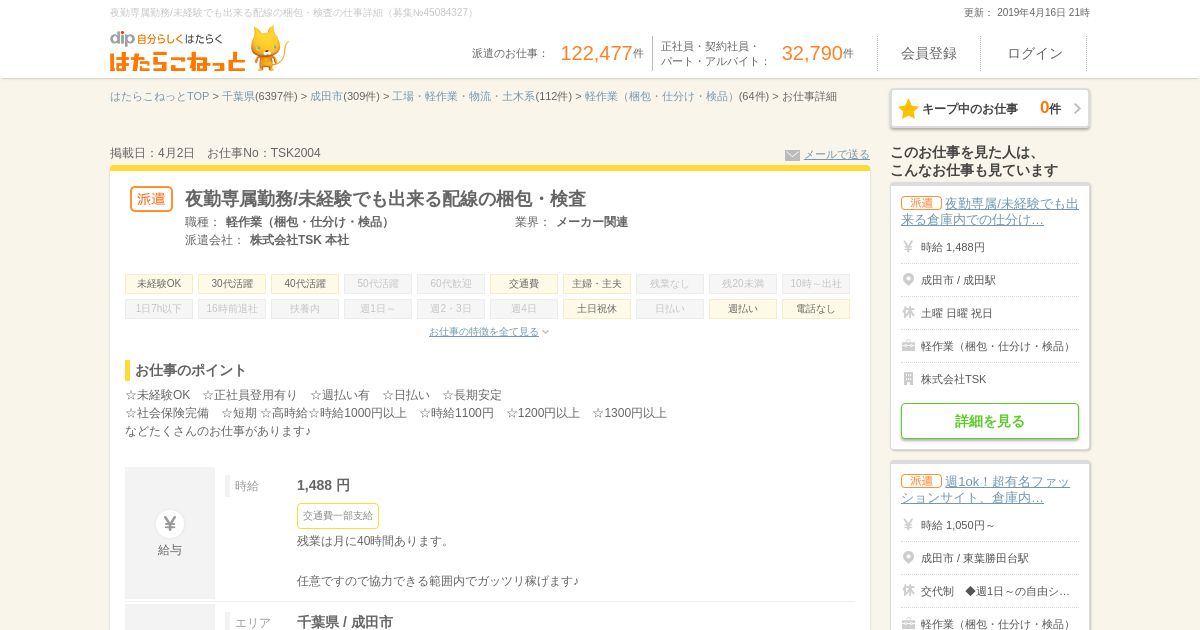Open 軽作業（梱包・仕分け・検品） breadcrumb
Image resolution: width=1200 pixels, height=630 pixels.
(661, 97)
